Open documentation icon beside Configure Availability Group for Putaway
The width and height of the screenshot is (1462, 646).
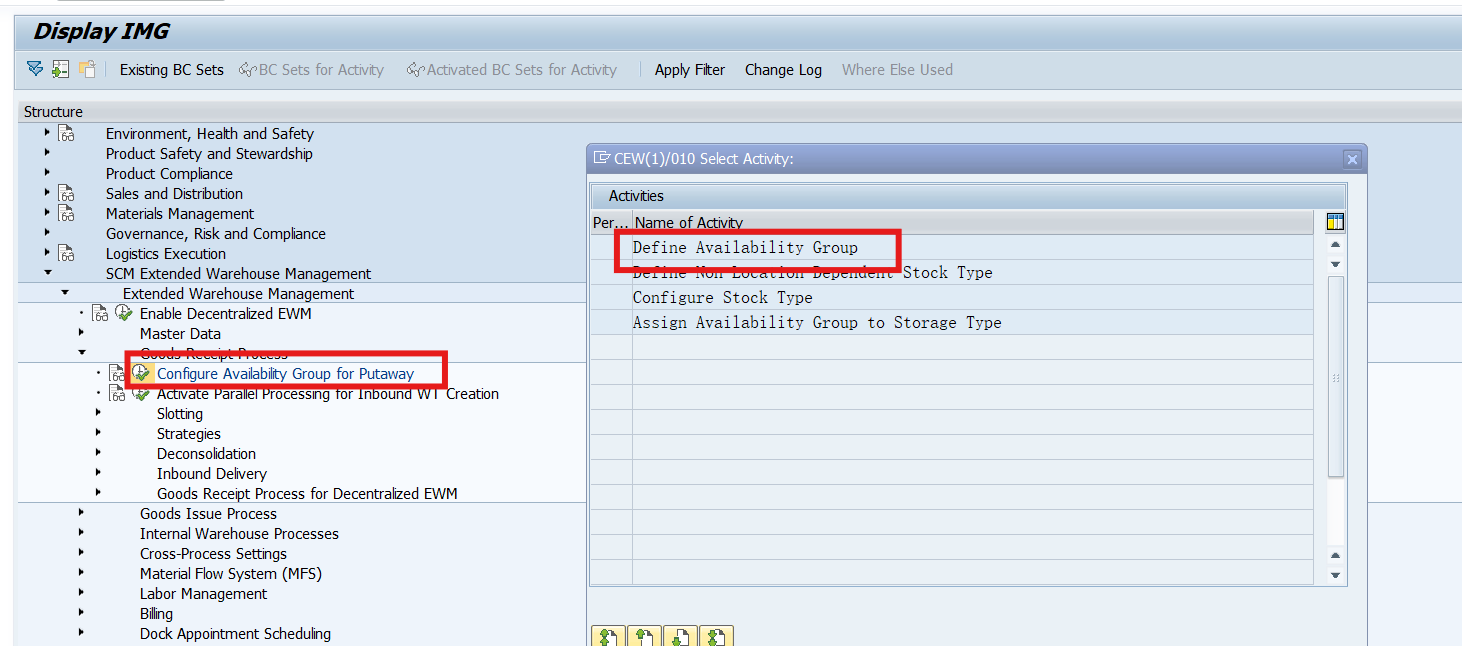116,372
